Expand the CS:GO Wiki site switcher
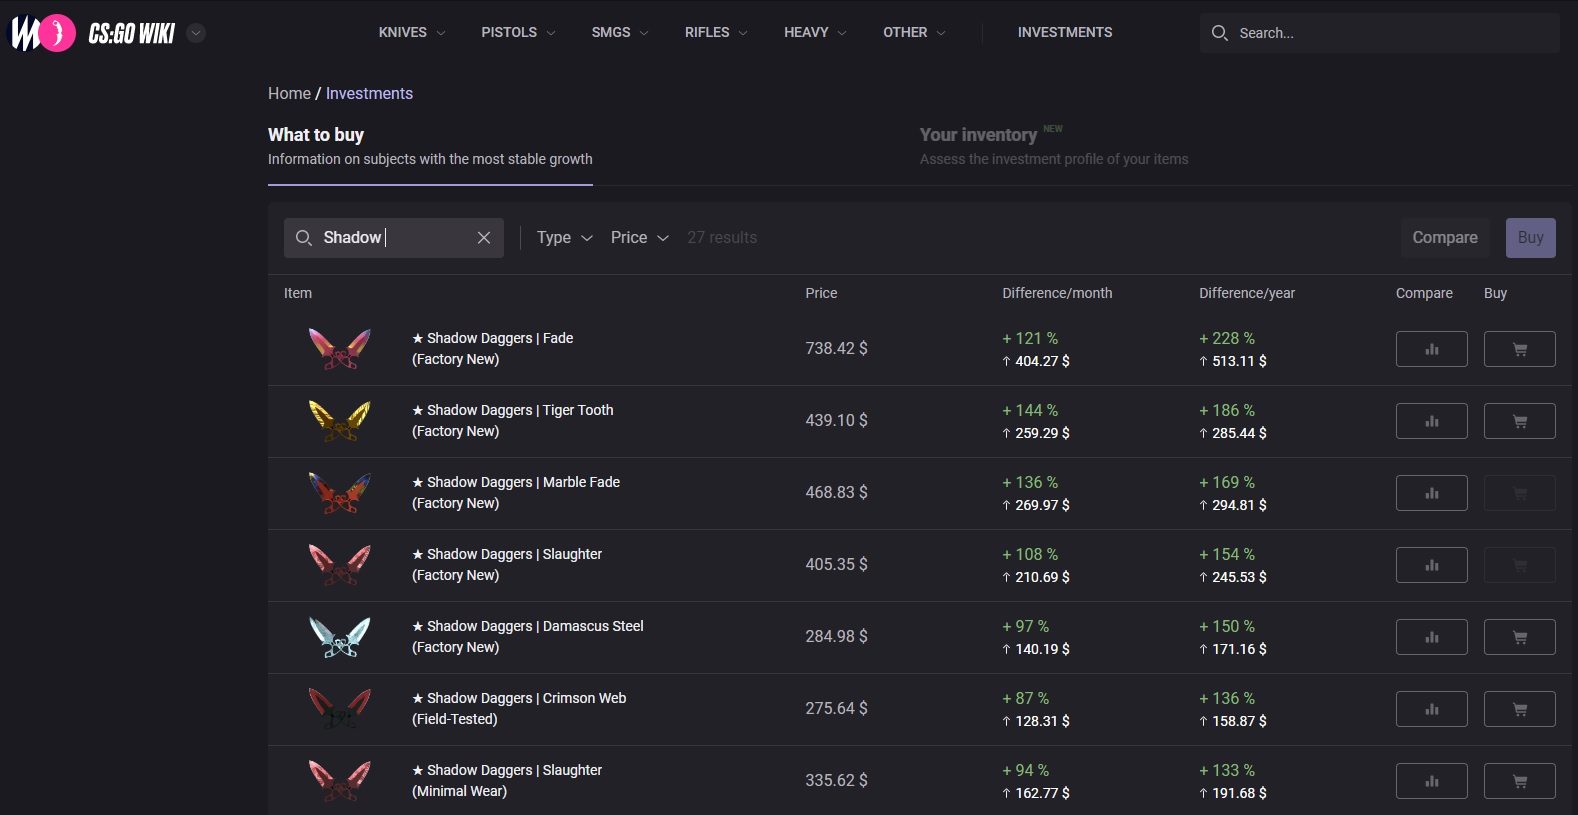The height and width of the screenshot is (815, 1578). 197,33
